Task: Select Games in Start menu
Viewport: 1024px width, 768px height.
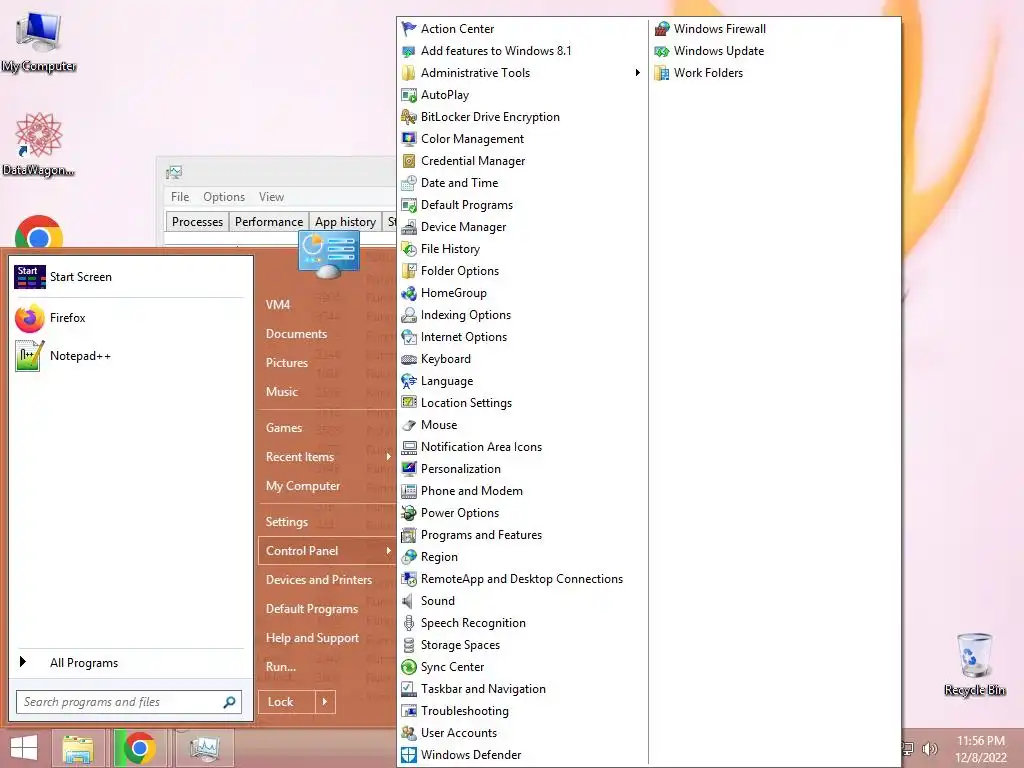Action: pyautogui.click(x=284, y=428)
